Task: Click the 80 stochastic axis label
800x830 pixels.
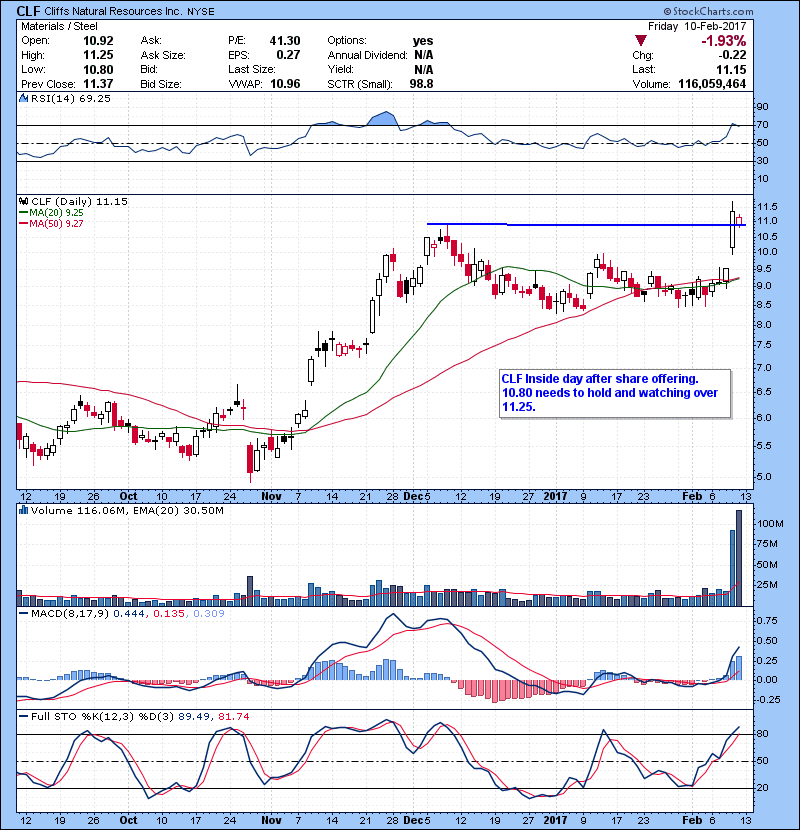Action: pyautogui.click(x=763, y=734)
